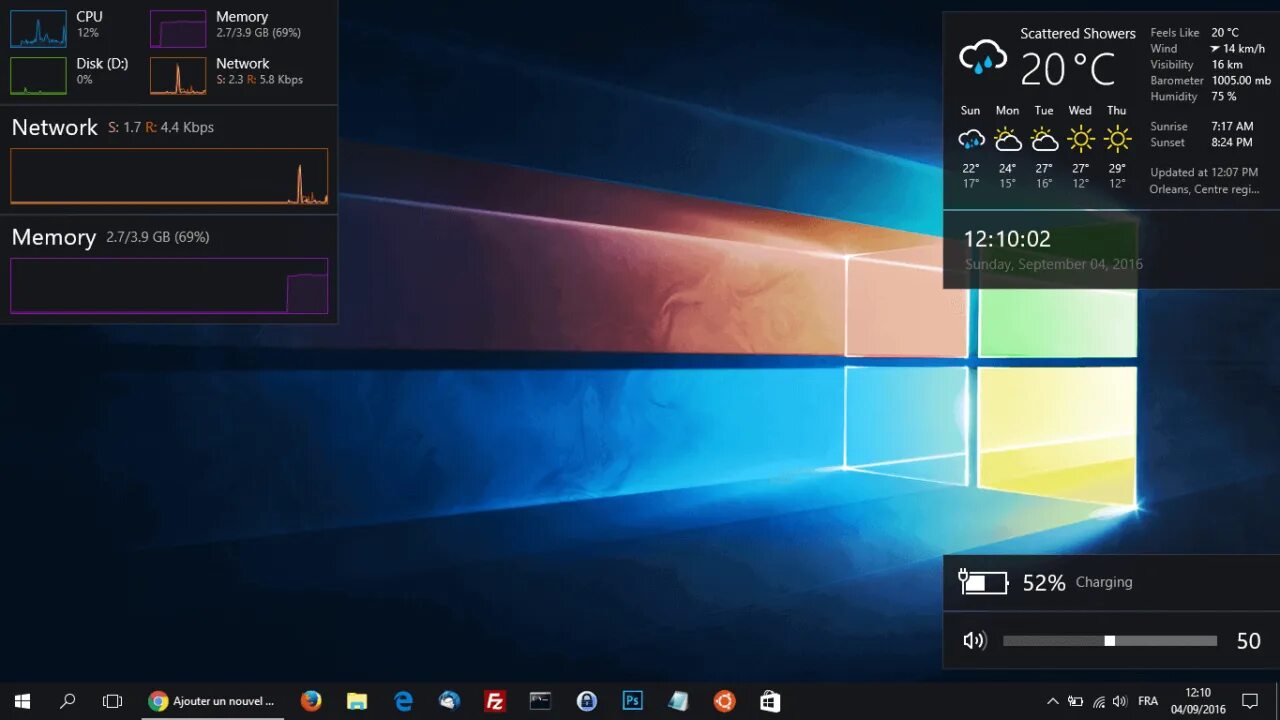1280x720 pixels.
Task: Click the large Network section heading
Action: coord(55,127)
